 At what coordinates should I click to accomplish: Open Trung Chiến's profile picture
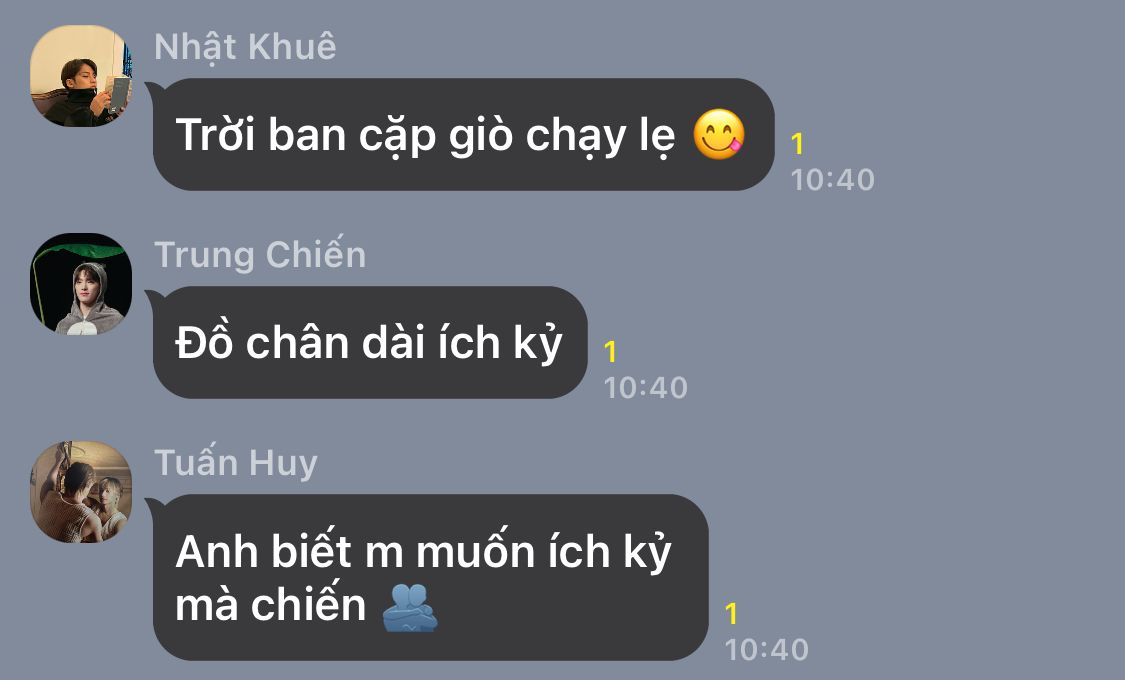coord(81,284)
